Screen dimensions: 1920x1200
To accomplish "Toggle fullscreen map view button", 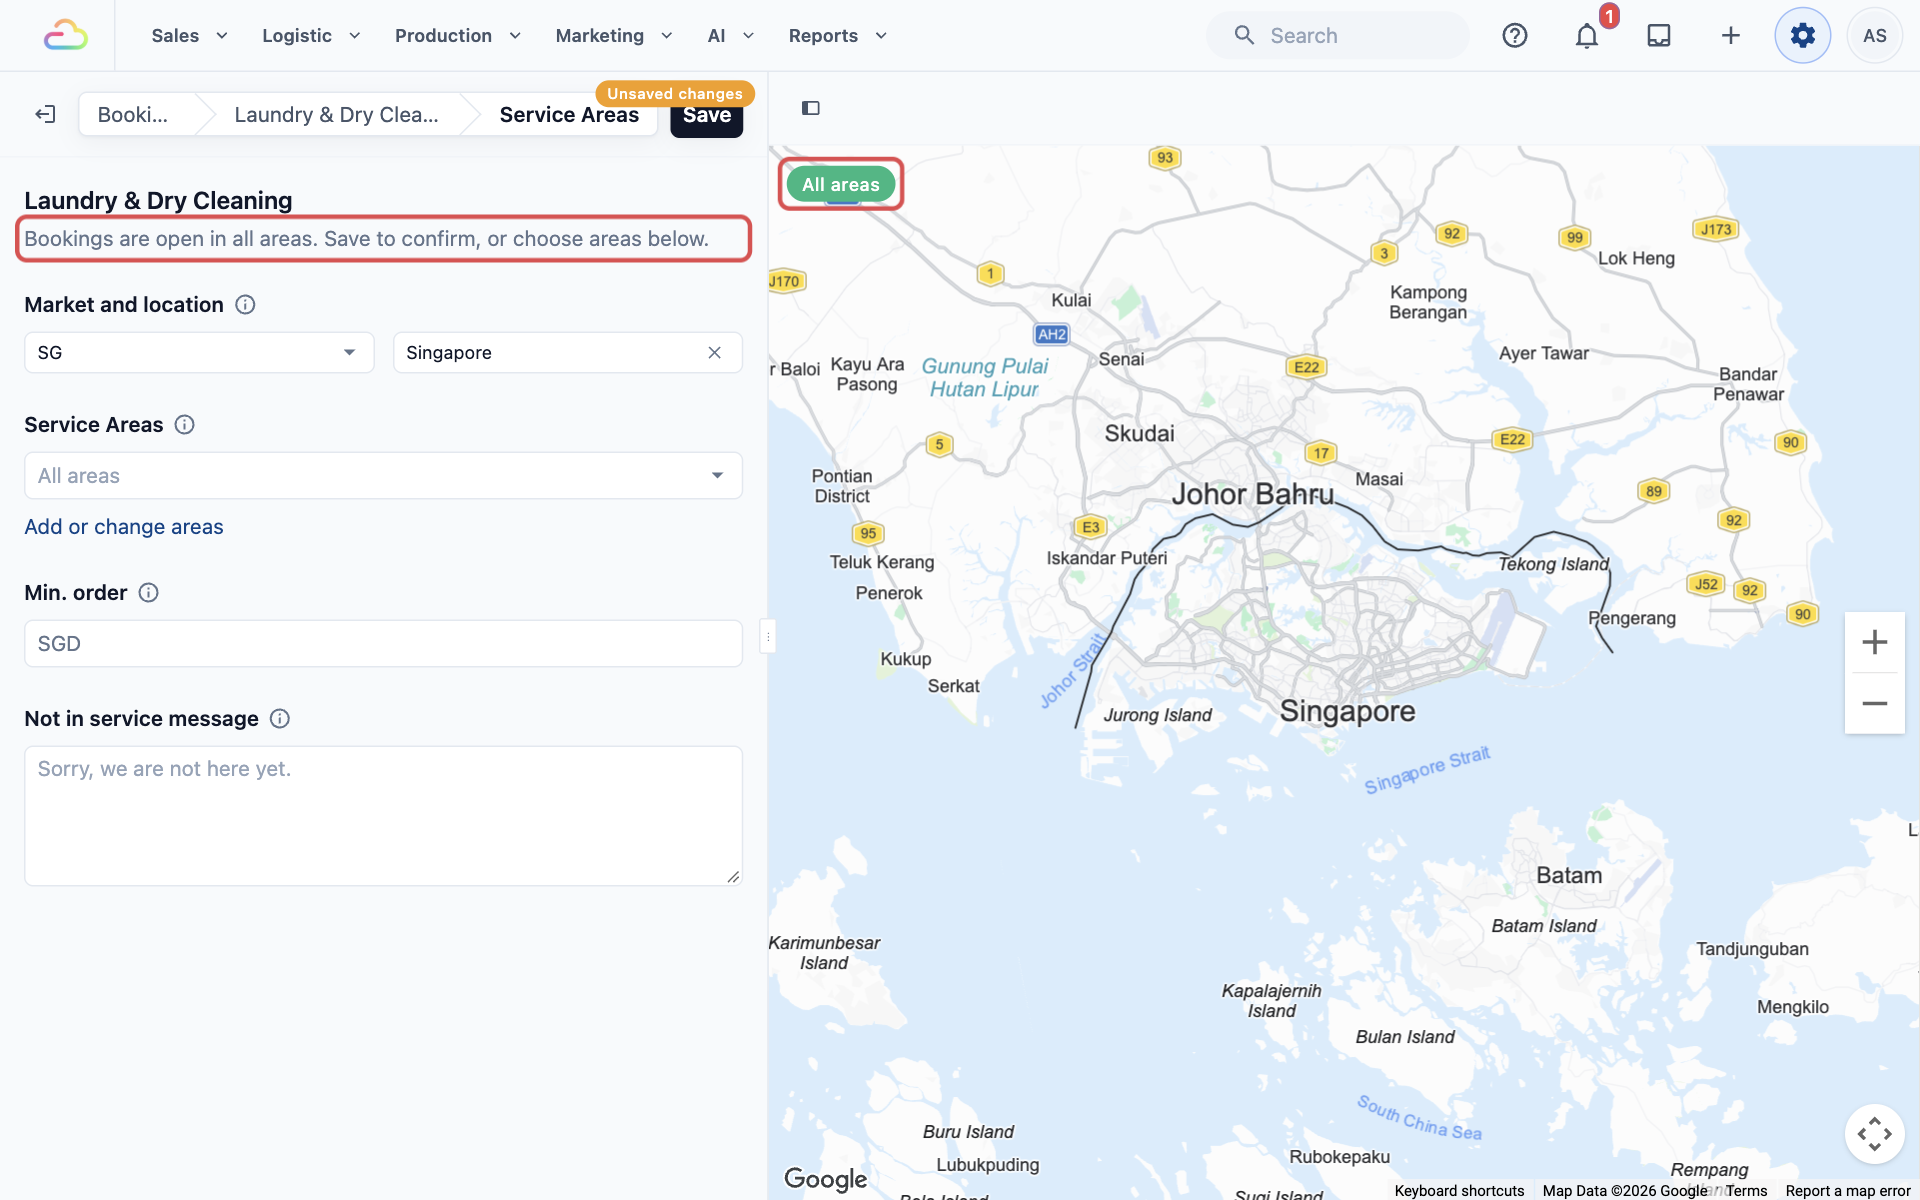I will (x=1875, y=1134).
